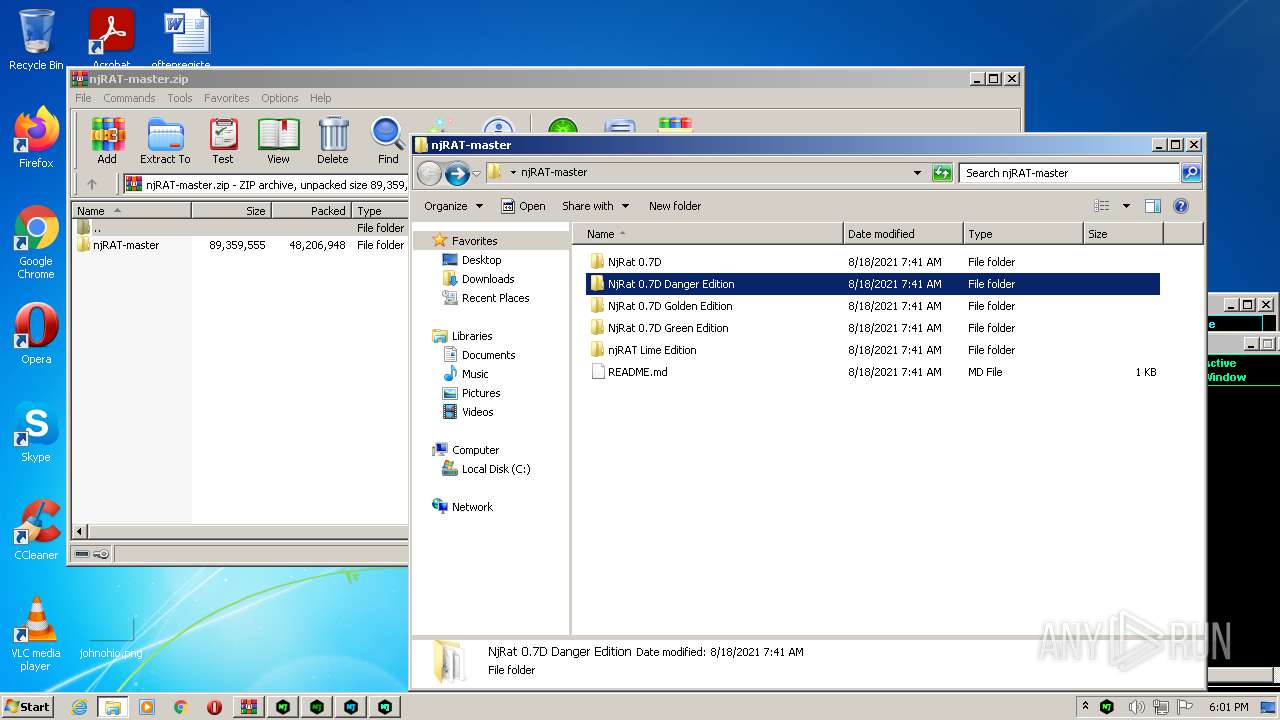Select NjRat 0.7D folder
The width and height of the screenshot is (1280, 720).
tap(634, 262)
